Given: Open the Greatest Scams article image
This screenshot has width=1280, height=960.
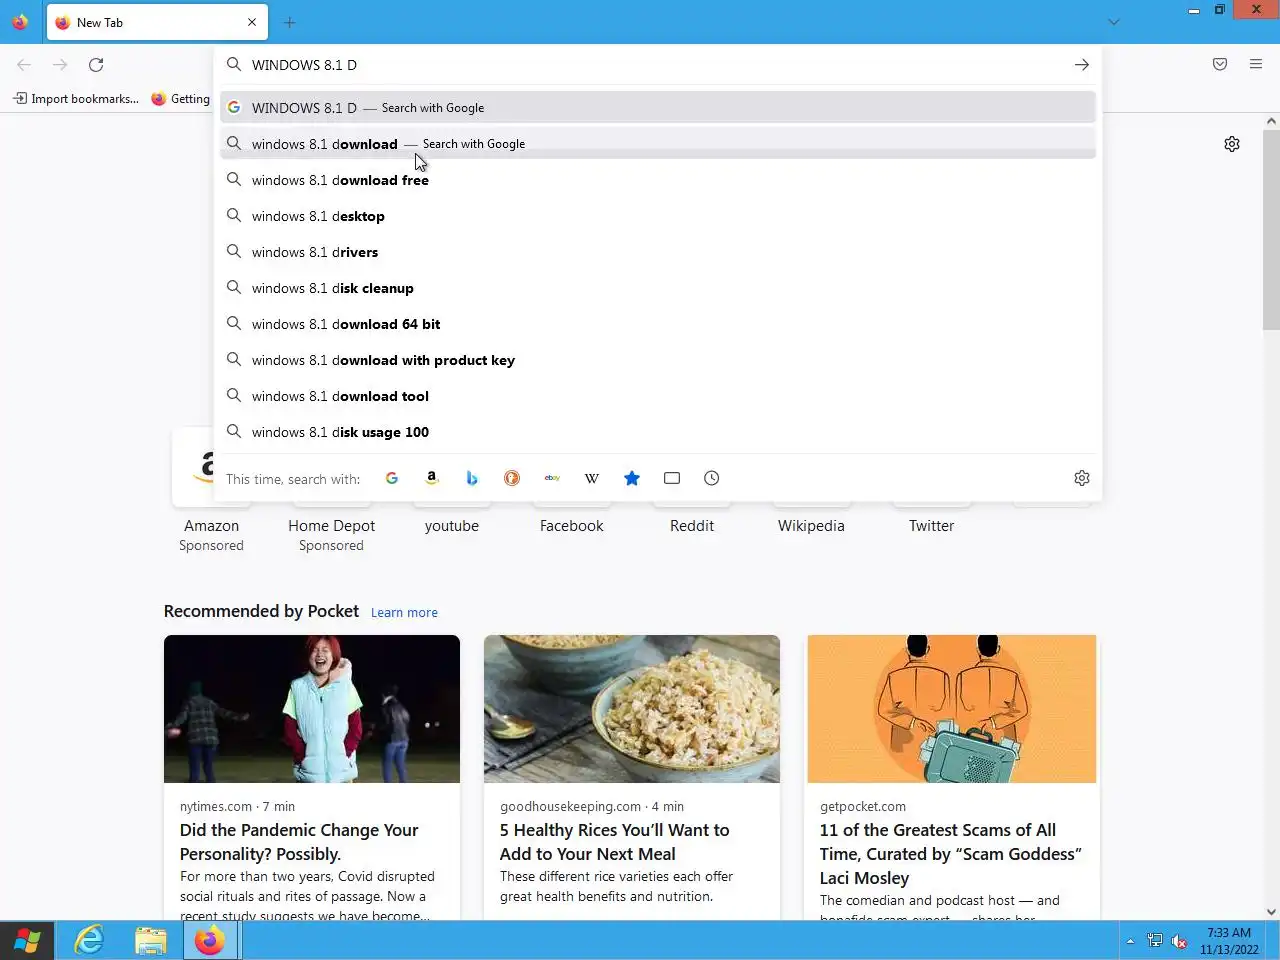Looking at the screenshot, I should [x=952, y=709].
